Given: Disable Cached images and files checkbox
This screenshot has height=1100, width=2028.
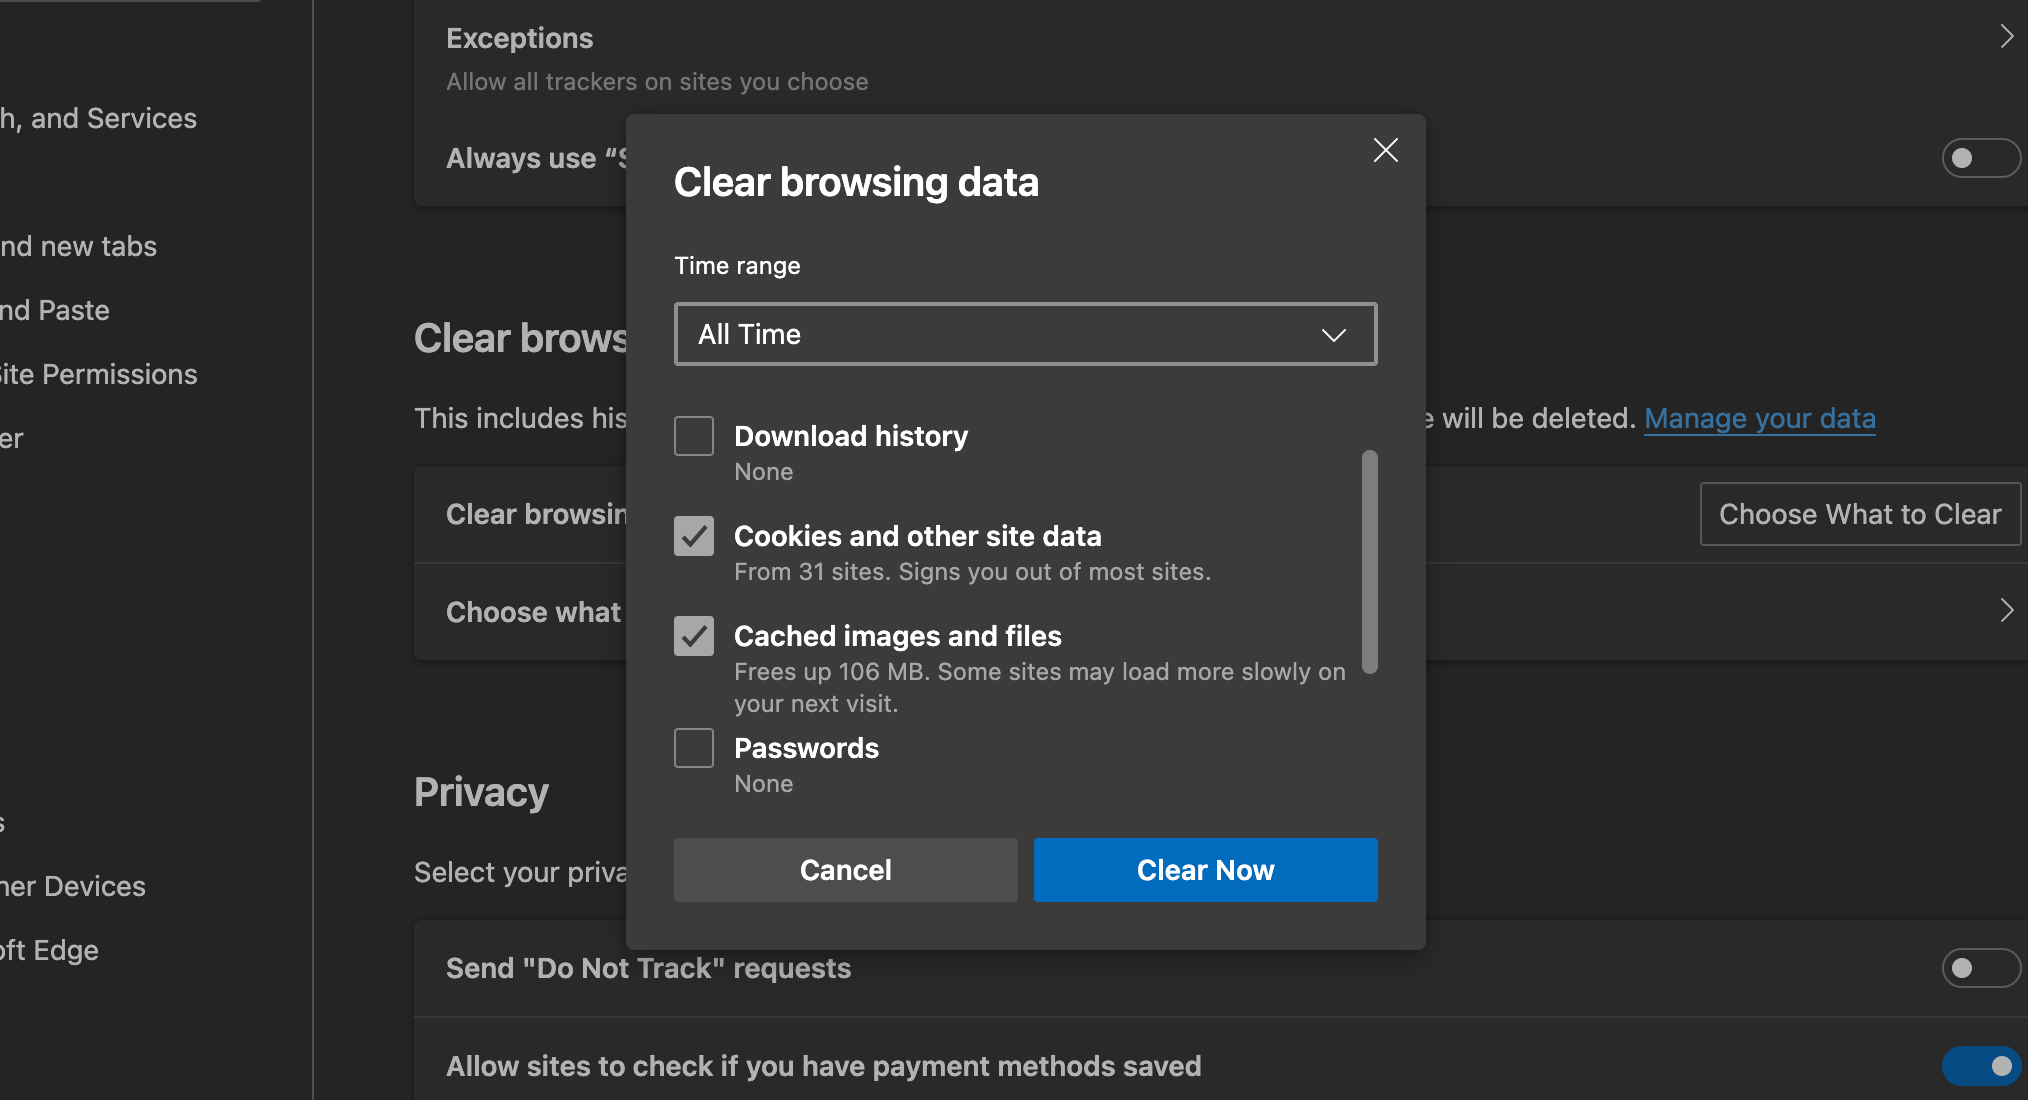Looking at the screenshot, I should (694, 634).
